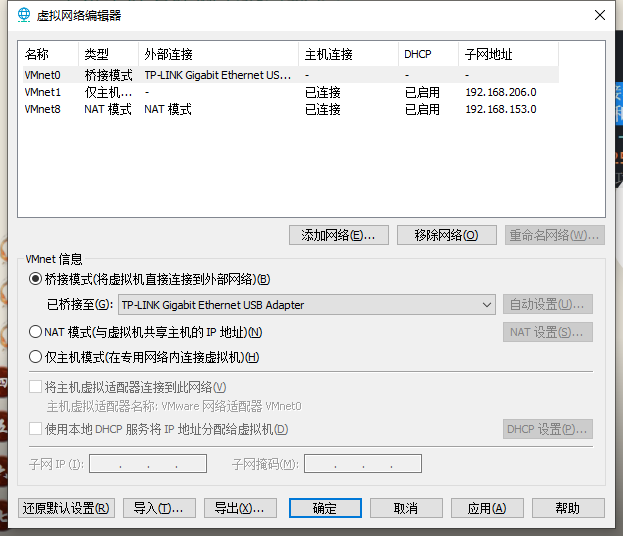Click 已启用 DHCP cell in VMnet1 row
The width and height of the screenshot is (623, 536).
tap(422, 92)
